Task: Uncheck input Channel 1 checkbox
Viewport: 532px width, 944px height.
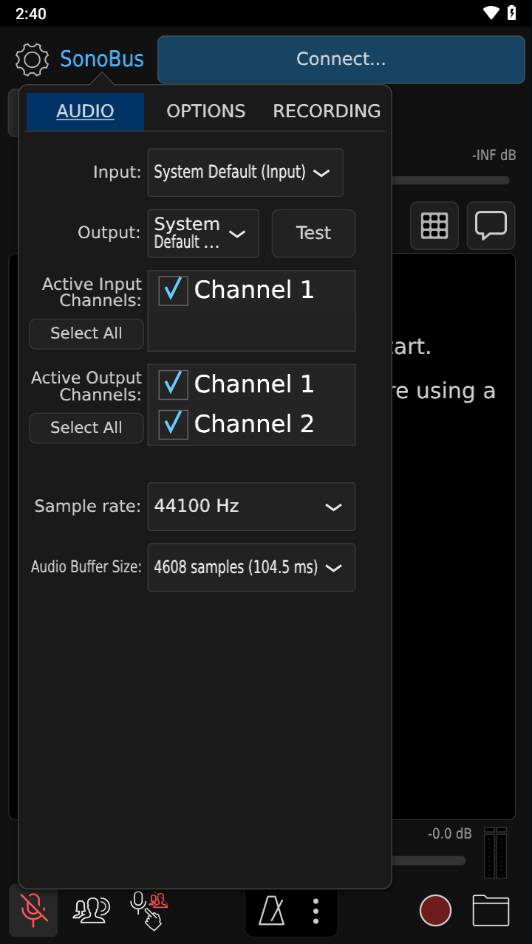Action: [173, 291]
